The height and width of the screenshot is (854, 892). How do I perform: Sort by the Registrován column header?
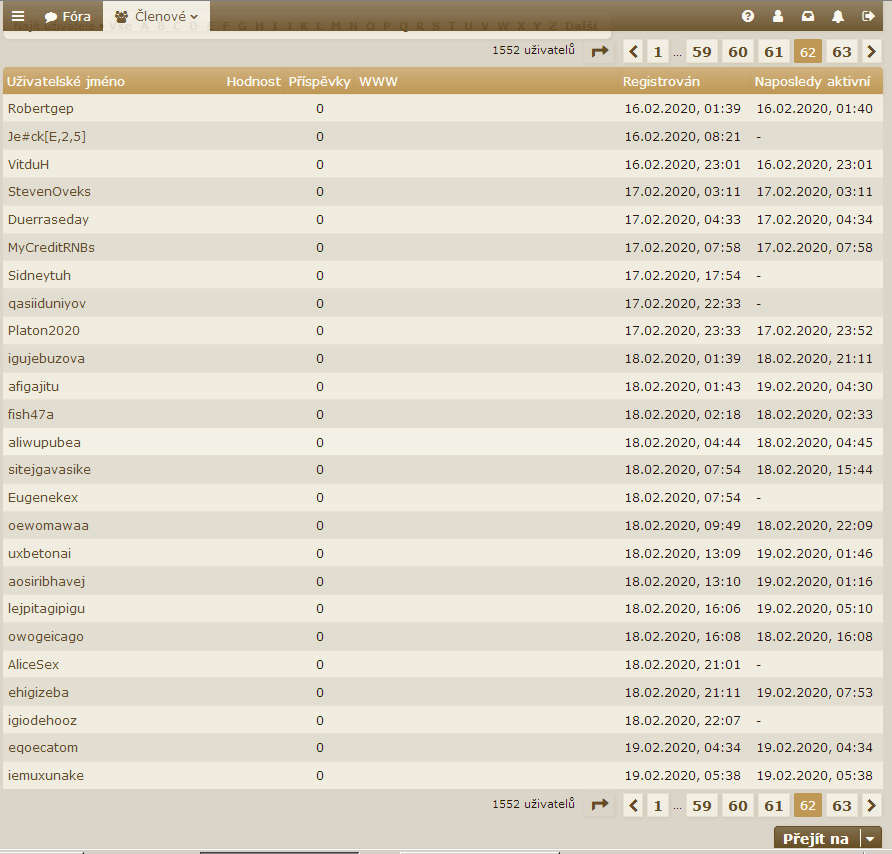point(661,81)
